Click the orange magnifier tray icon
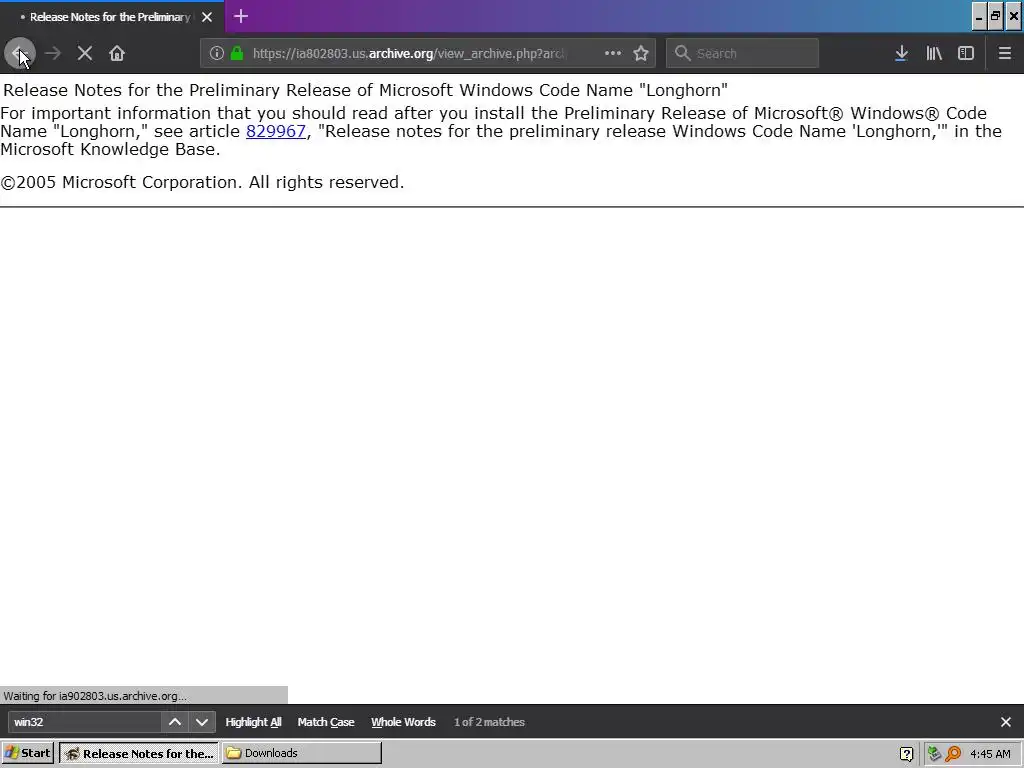The width and height of the screenshot is (1024, 768). coord(953,754)
